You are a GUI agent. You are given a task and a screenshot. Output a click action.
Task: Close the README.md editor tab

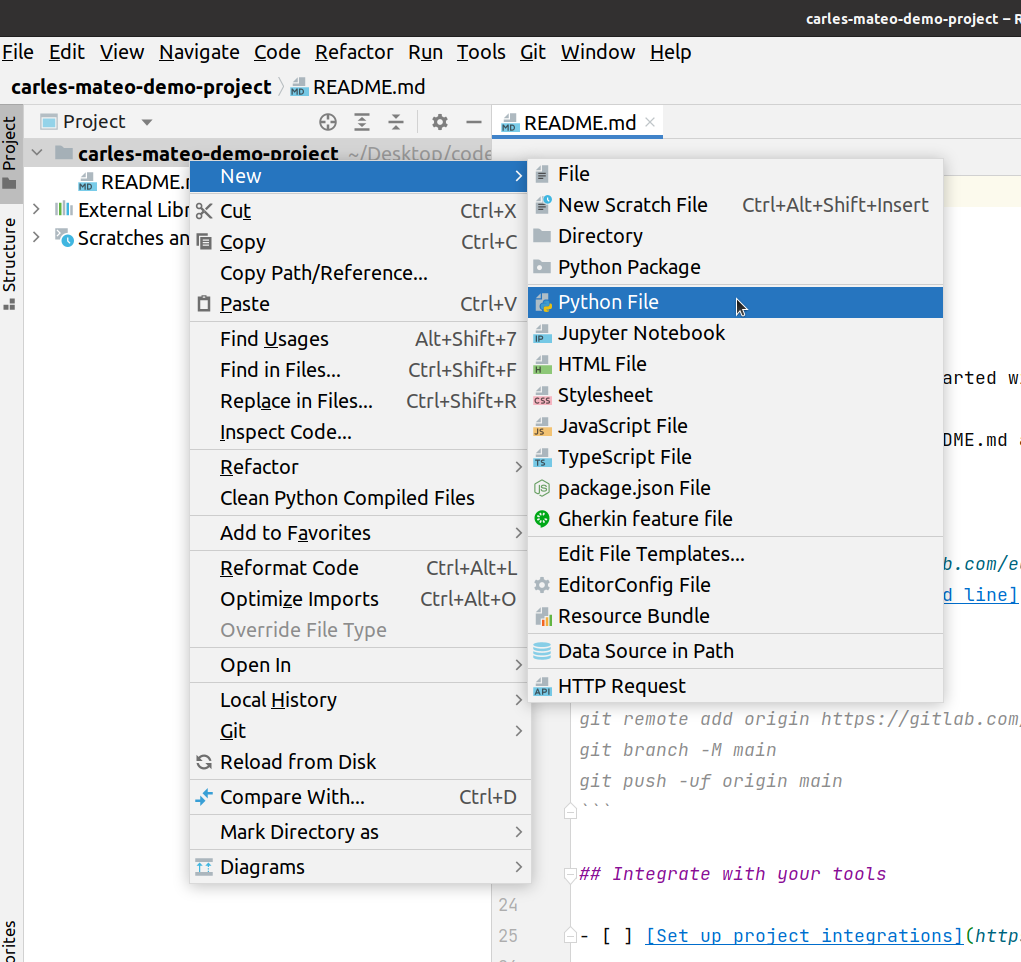tap(650, 122)
